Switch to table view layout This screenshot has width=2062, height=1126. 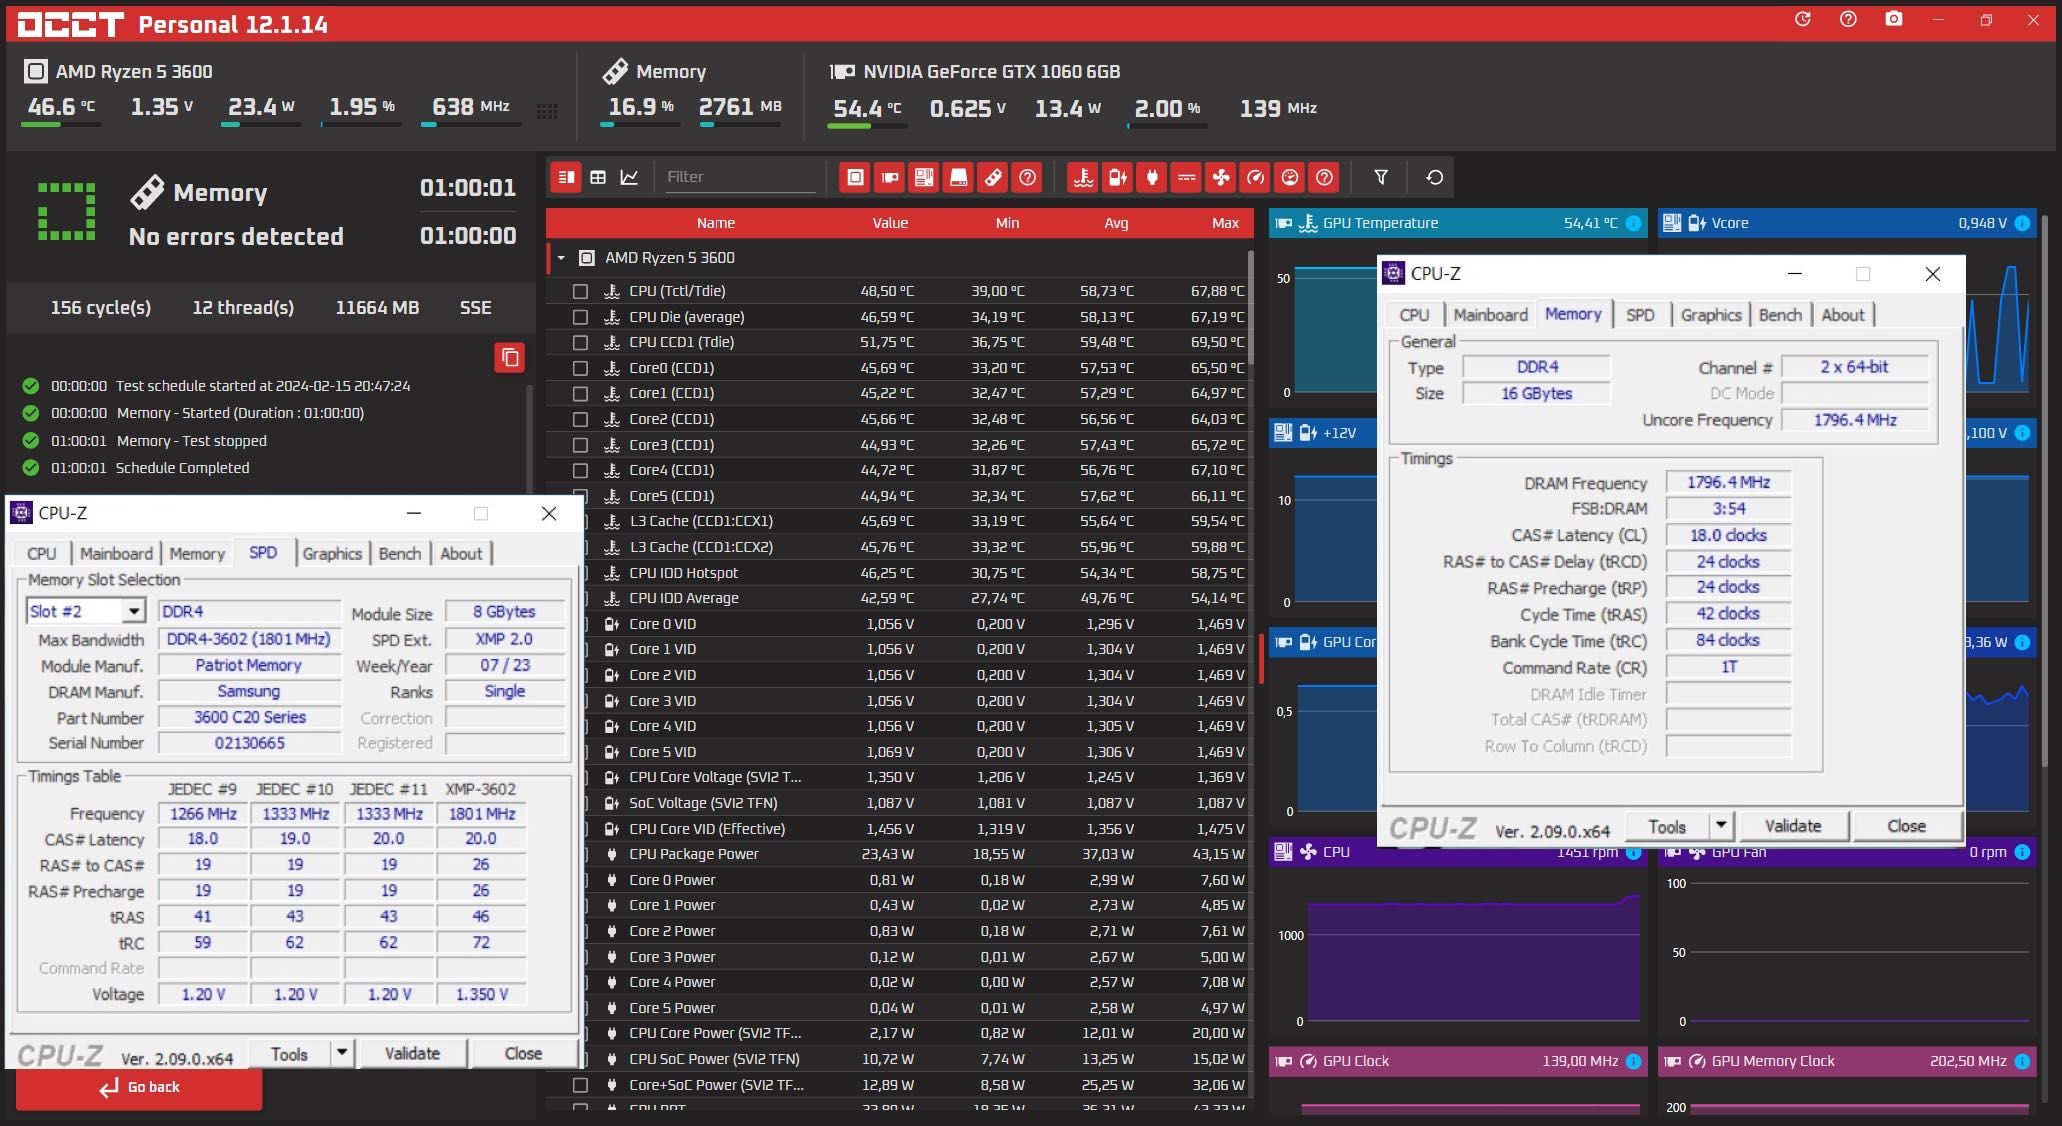tap(598, 177)
